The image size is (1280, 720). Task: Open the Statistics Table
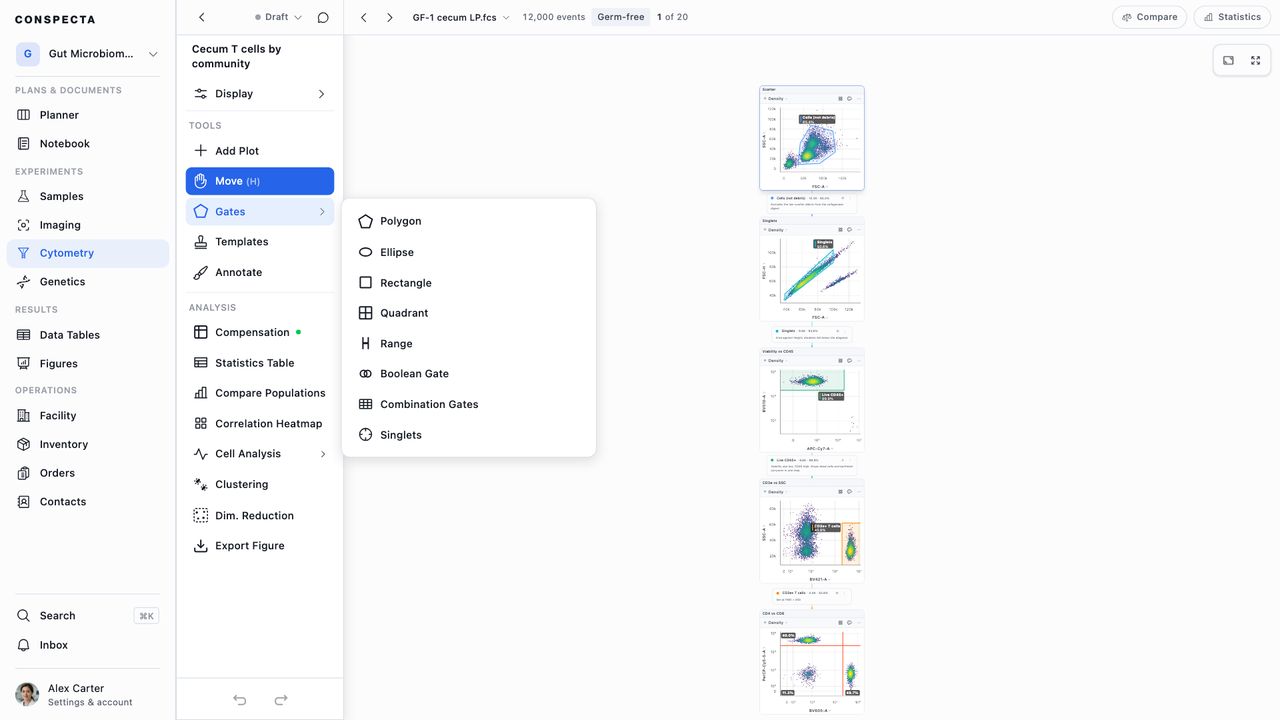click(x=260, y=363)
